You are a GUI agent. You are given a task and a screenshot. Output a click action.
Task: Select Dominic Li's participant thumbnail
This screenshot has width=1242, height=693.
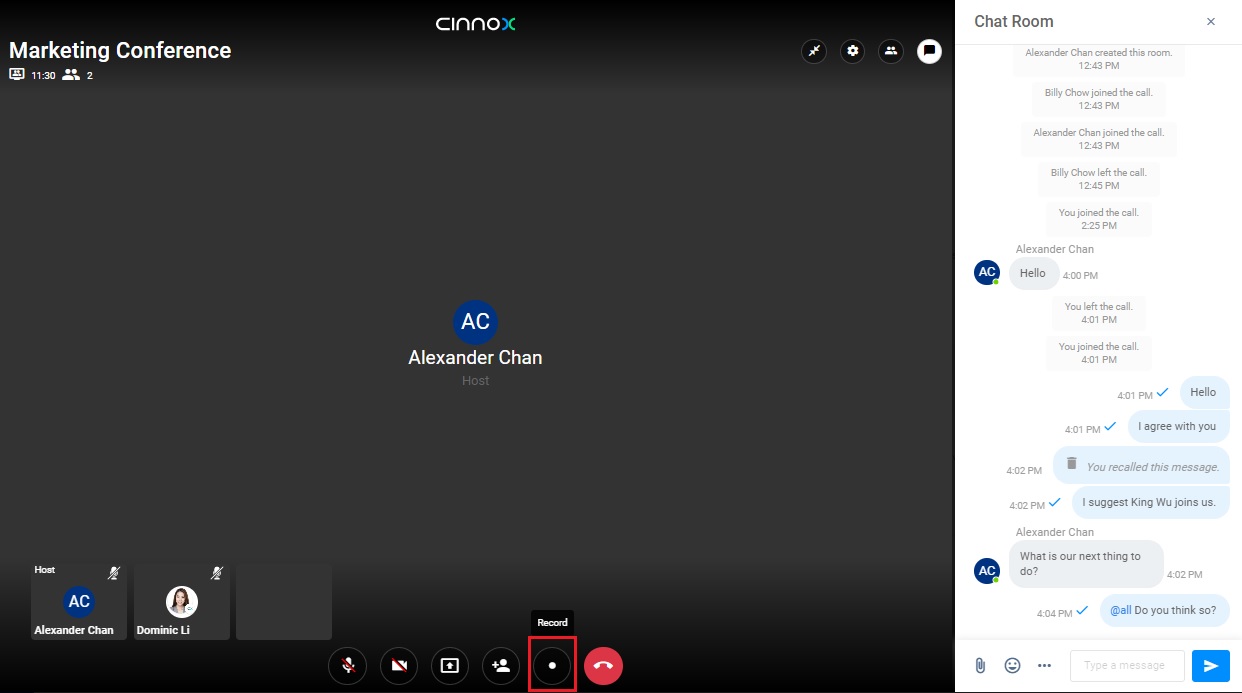click(x=182, y=601)
